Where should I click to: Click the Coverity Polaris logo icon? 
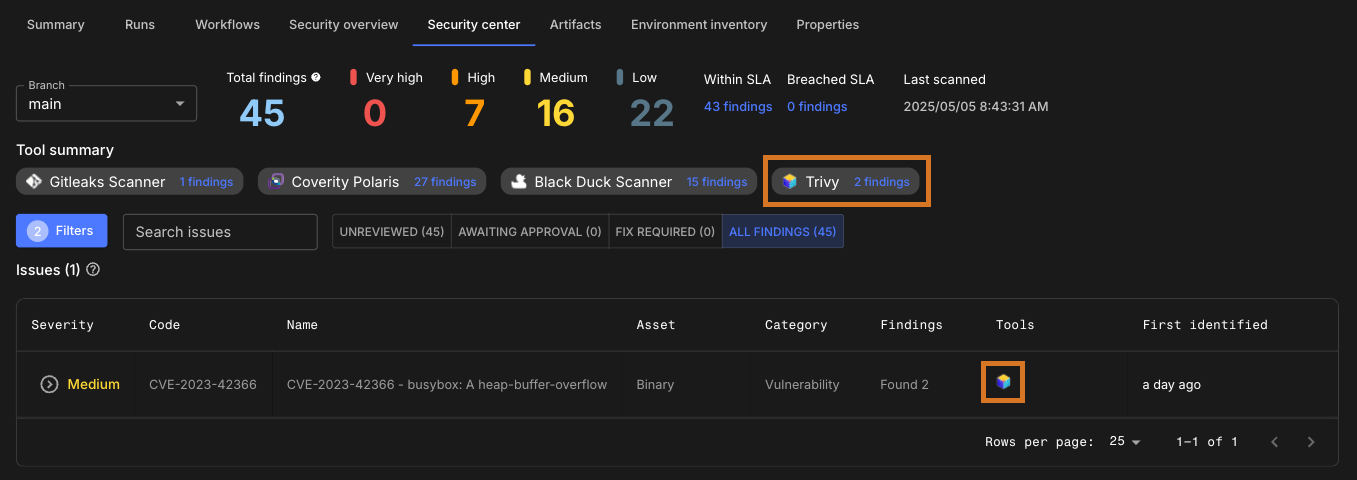277,181
